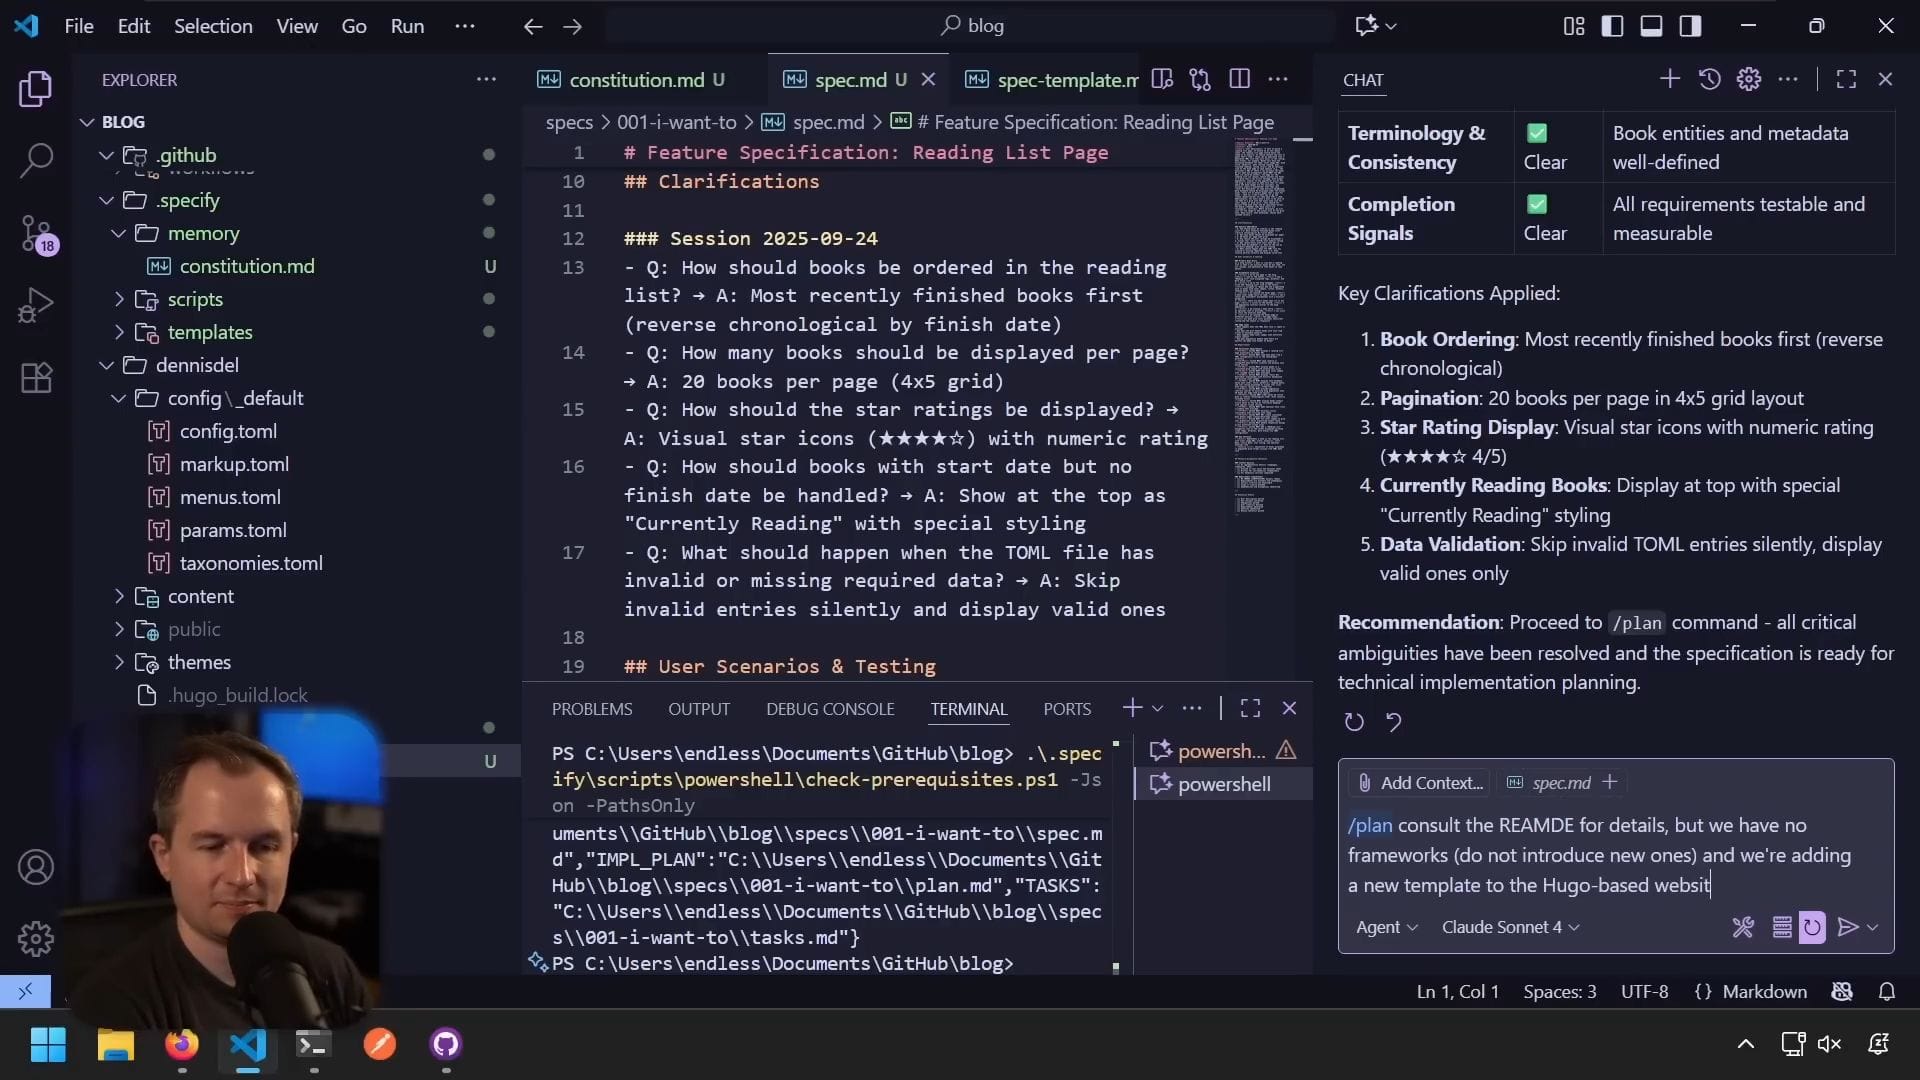
Task: Expand the content folder
Action: pos(200,596)
